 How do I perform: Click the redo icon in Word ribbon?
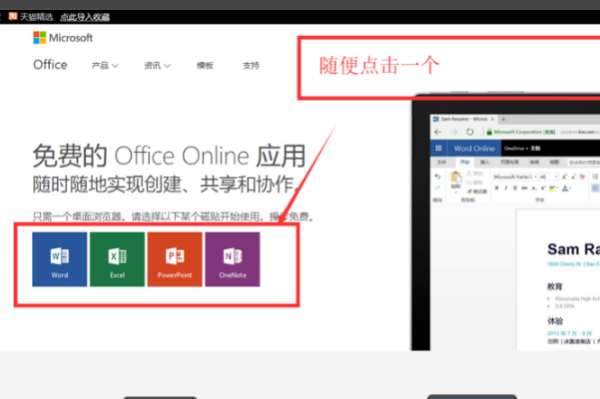click(x=437, y=188)
